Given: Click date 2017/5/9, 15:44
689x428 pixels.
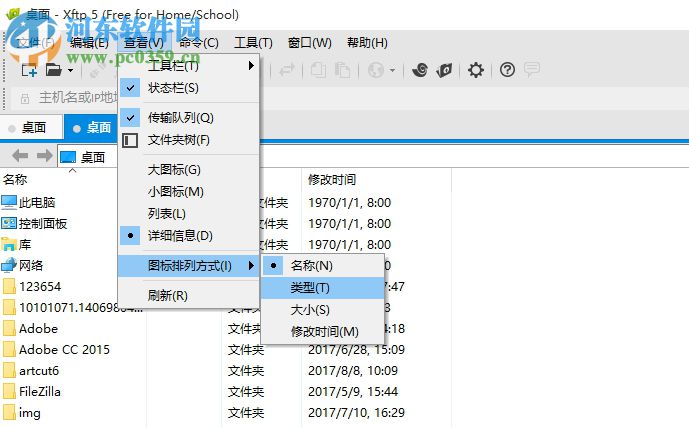Looking at the screenshot, I should pyautogui.click(x=353, y=392).
